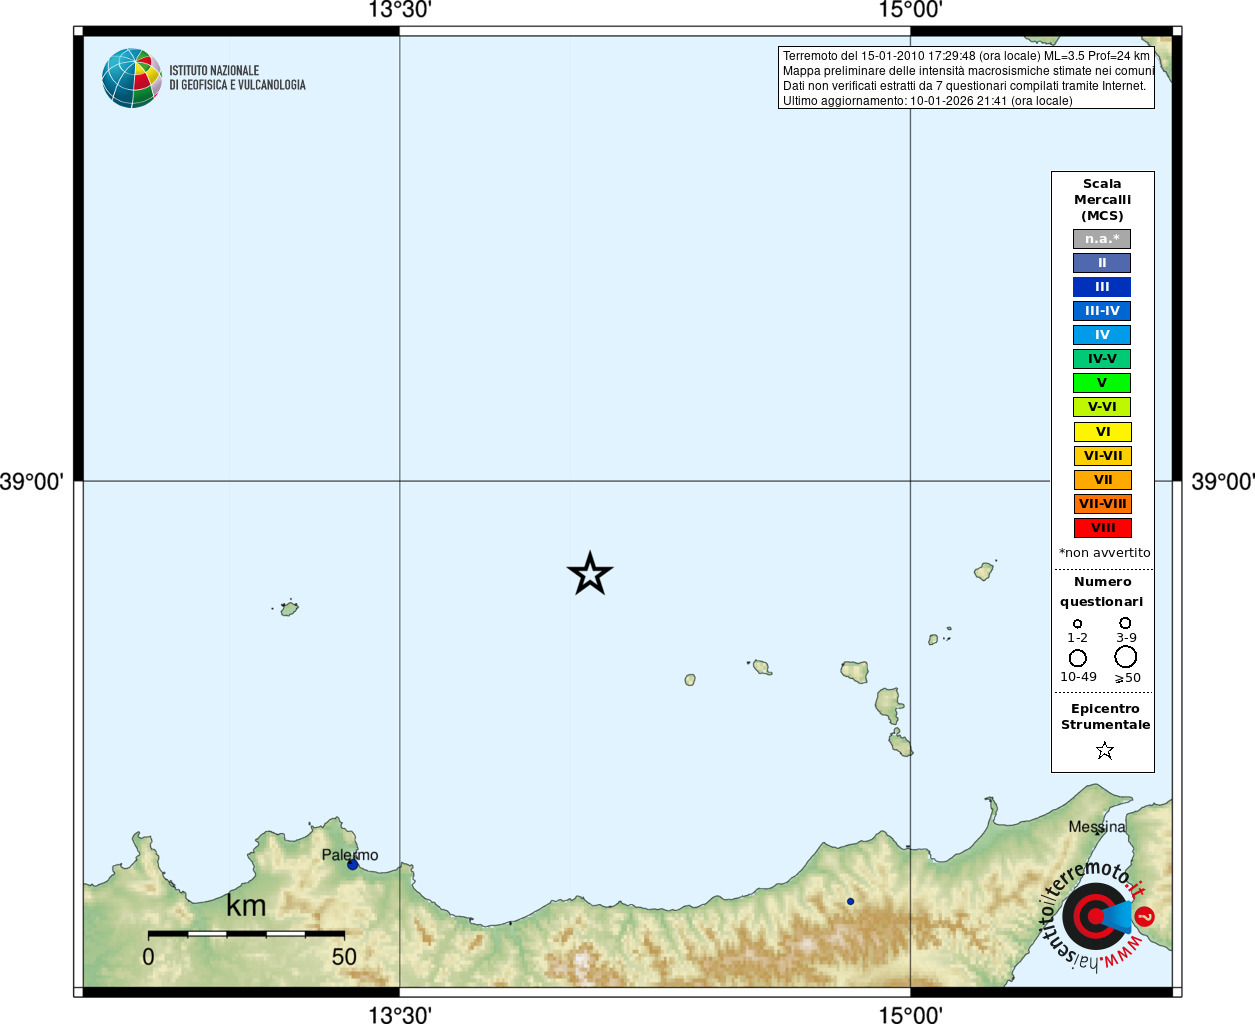Image resolution: width=1255 pixels, height=1024 pixels.
Task: Click the V-VI legend swatch
Action: click(1102, 407)
